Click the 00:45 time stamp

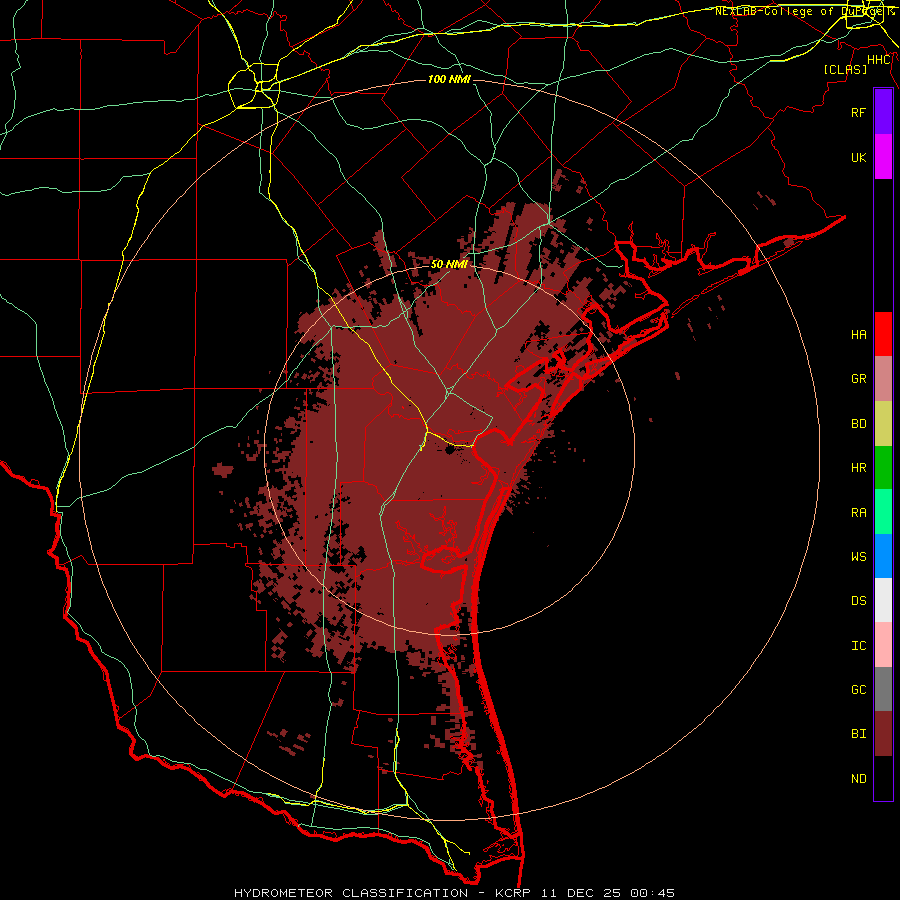[652, 893]
